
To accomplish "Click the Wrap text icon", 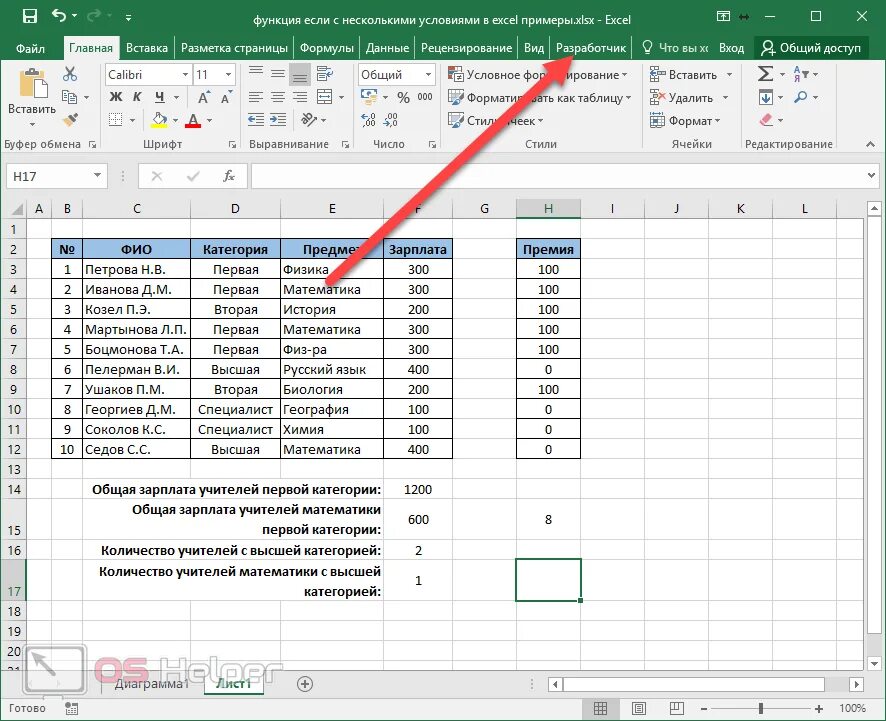I will (324, 73).
